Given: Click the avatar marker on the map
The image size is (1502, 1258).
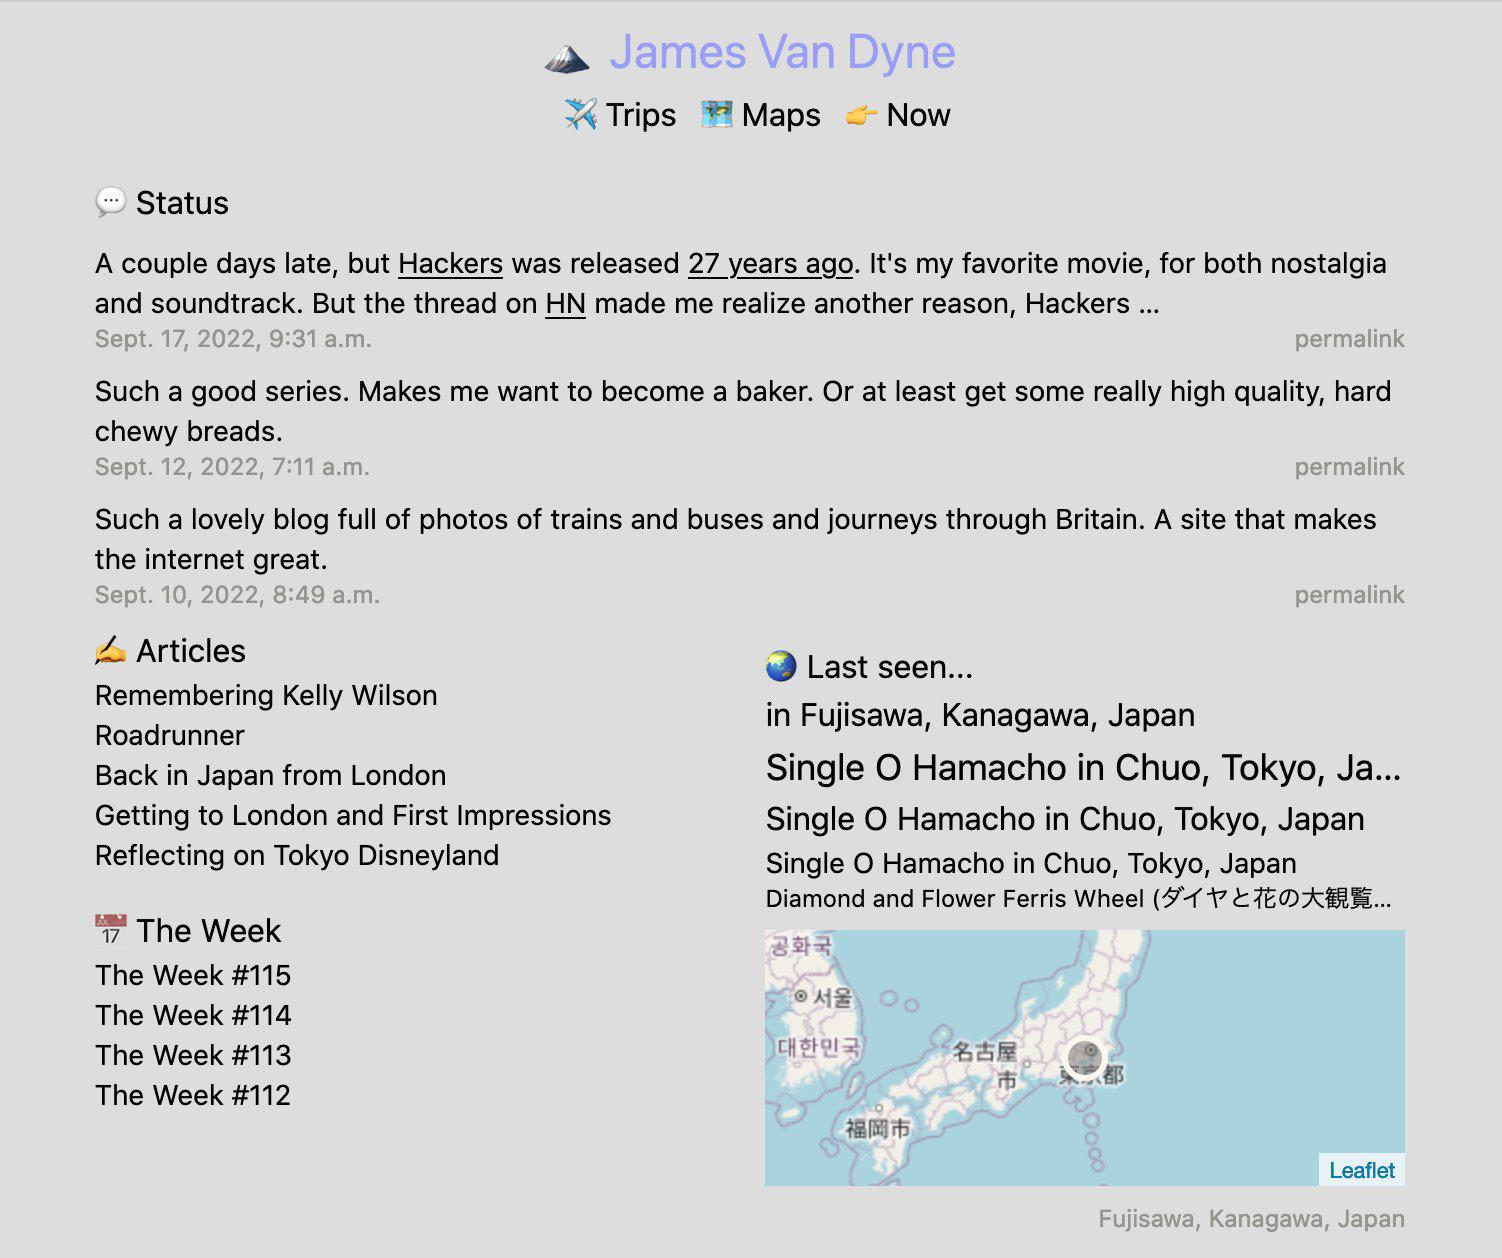Looking at the screenshot, I should click(1084, 1058).
